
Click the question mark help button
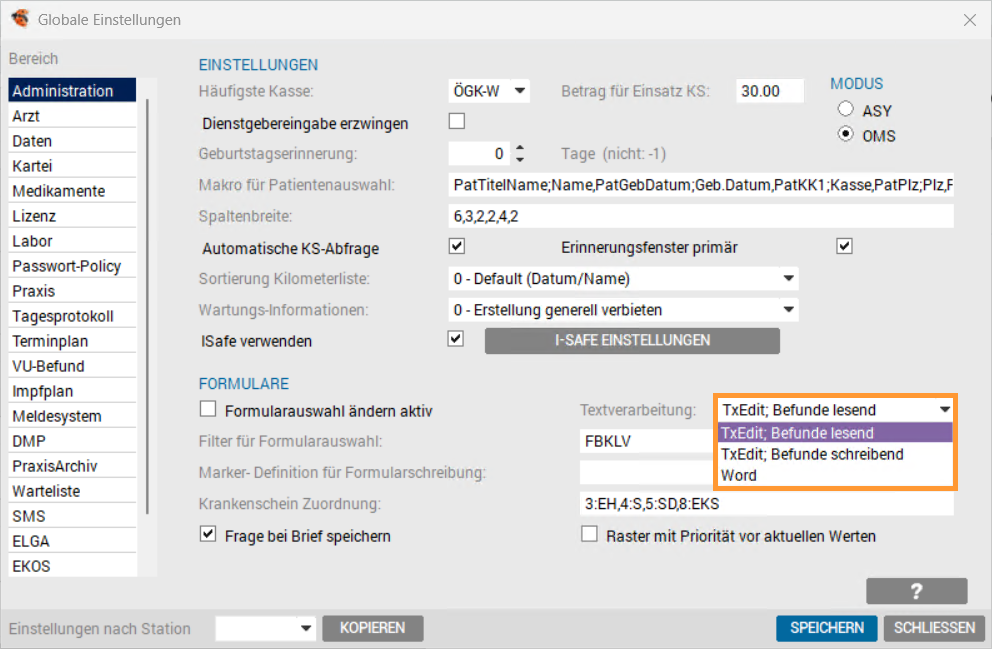click(x=916, y=591)
